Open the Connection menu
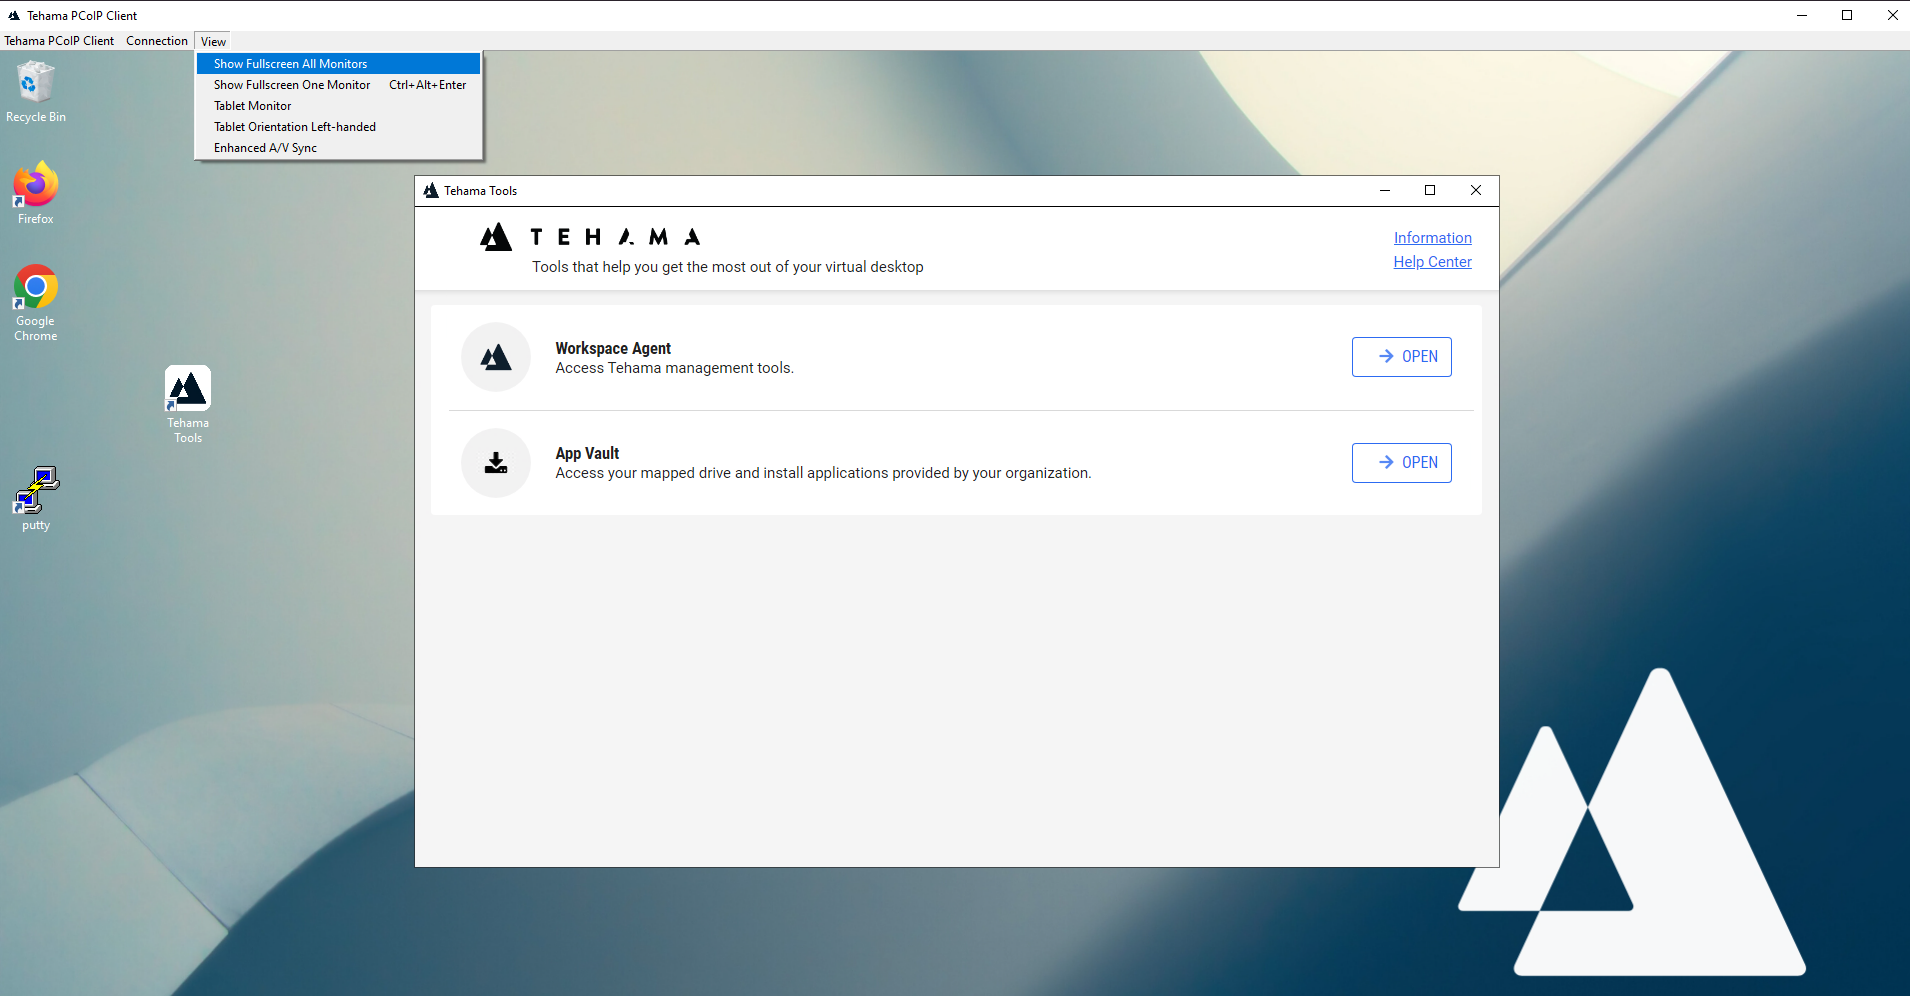The width and height of the screenshot is (1910, 996). [x=157, y=41]
